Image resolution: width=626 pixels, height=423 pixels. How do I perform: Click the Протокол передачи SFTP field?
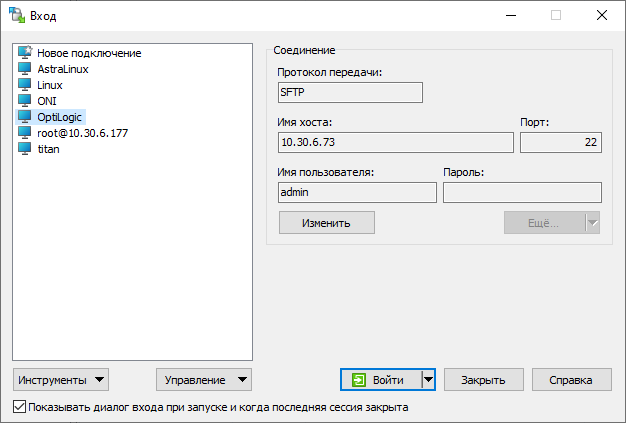350,93
